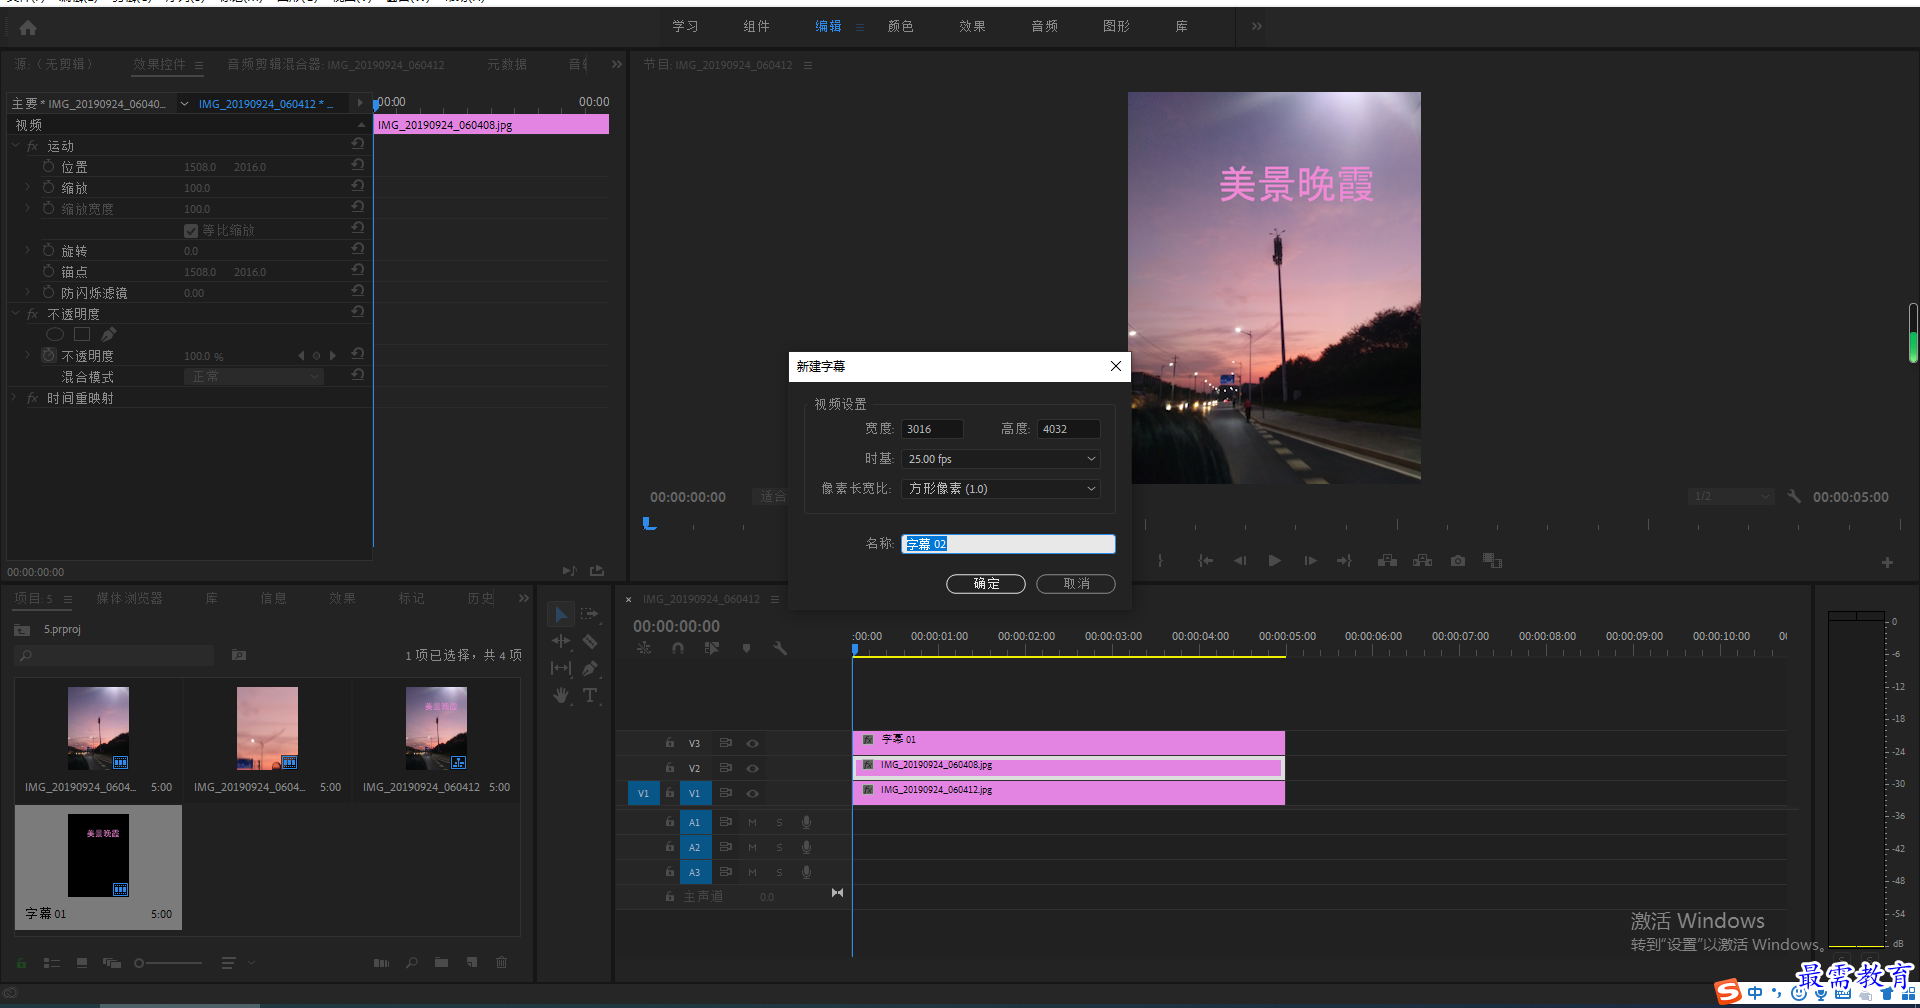Click the linked selection icon in timeline
Screen dimensions: 1920x1008
point(712,648)
